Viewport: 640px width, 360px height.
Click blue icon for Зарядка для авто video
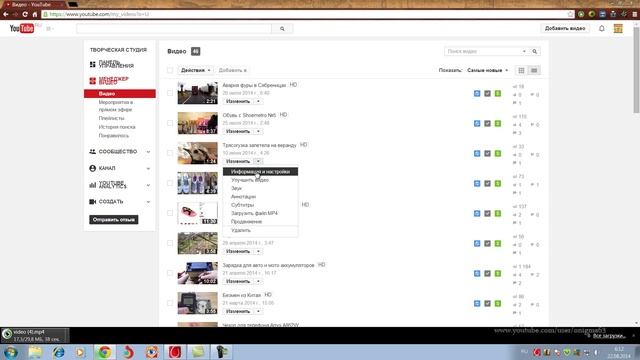477,273
